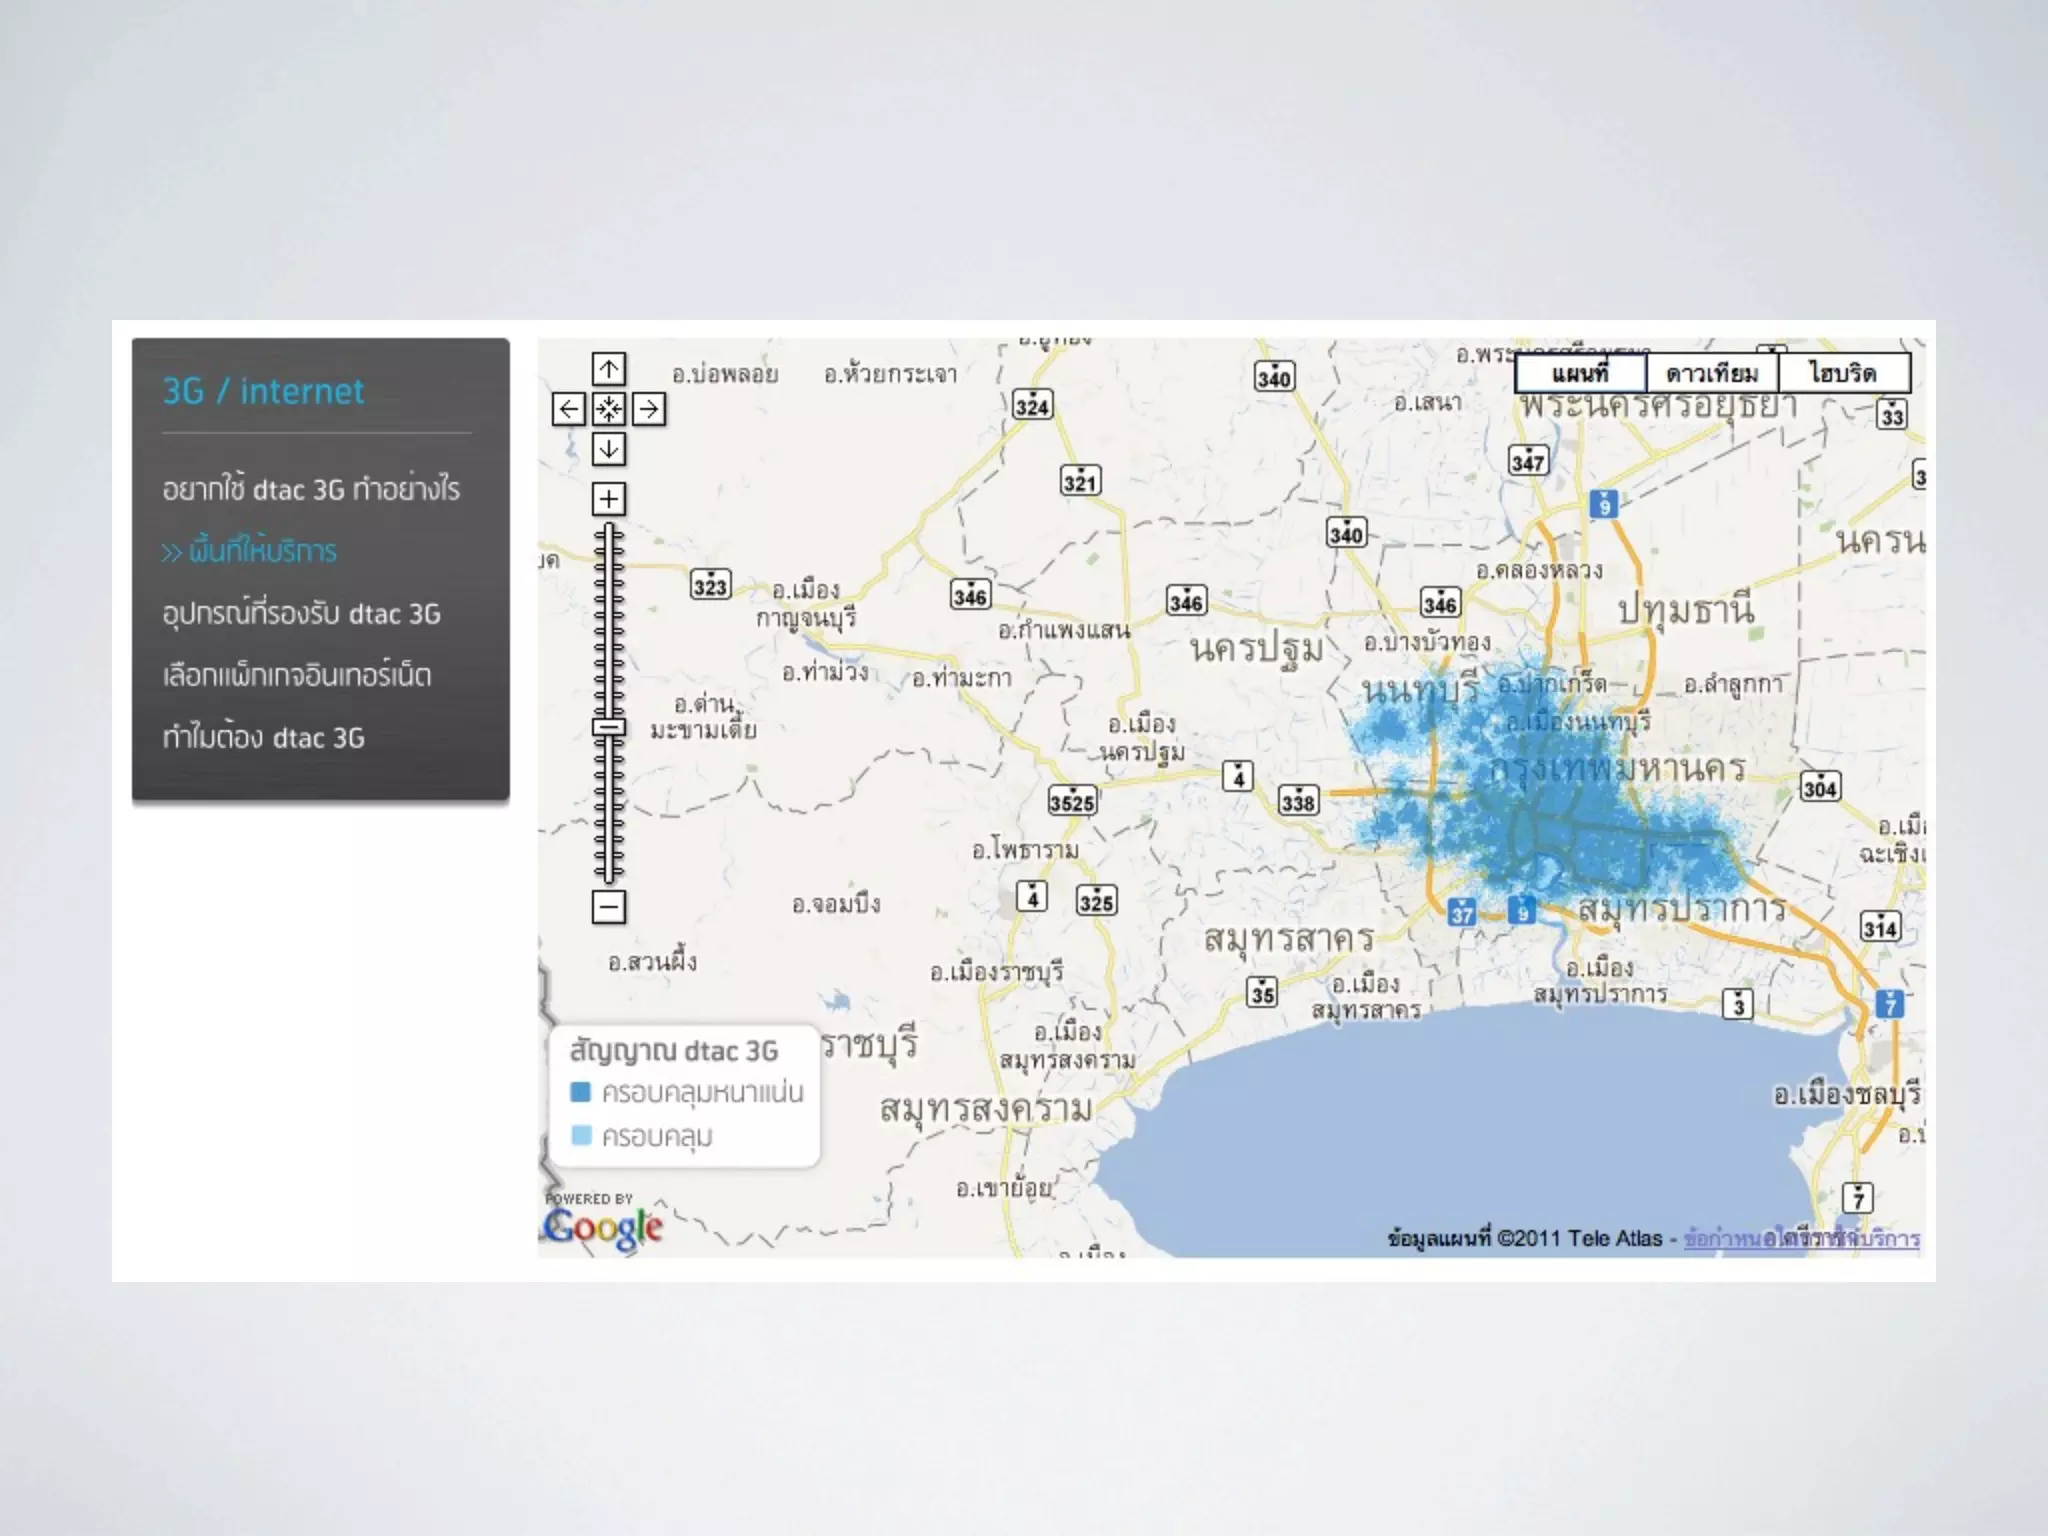Open ทำไมต้อง dtac 3G menu link
This screenshot has height=1536, width=2048.
pos(263,737)
